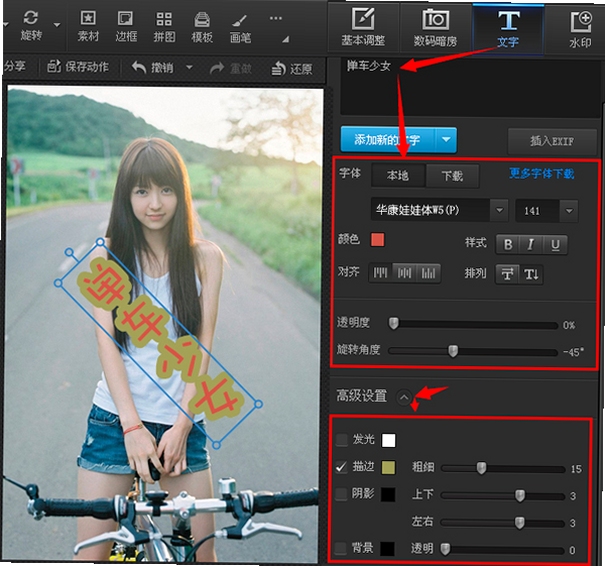Enable the 发光 glow checkbox

341,439
